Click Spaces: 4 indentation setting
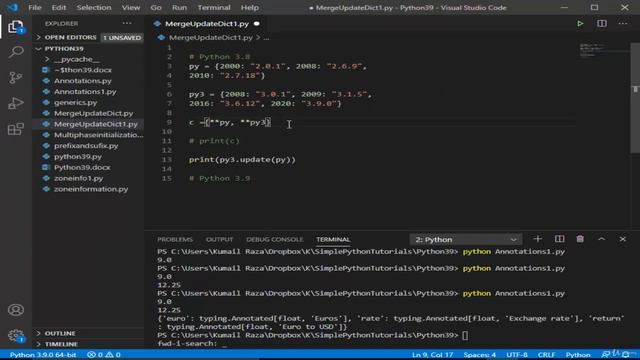 (480, 355)
